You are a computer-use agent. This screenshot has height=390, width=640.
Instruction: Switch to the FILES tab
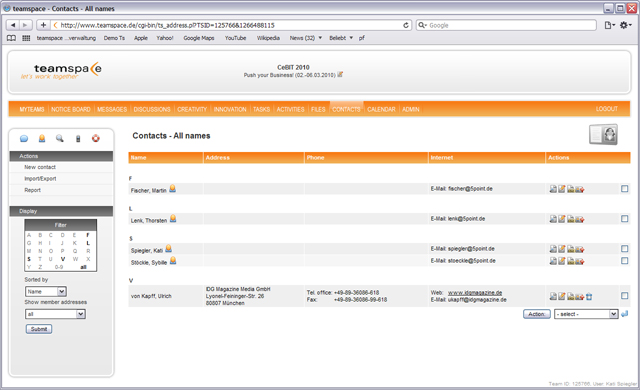[x=318, y=109]
